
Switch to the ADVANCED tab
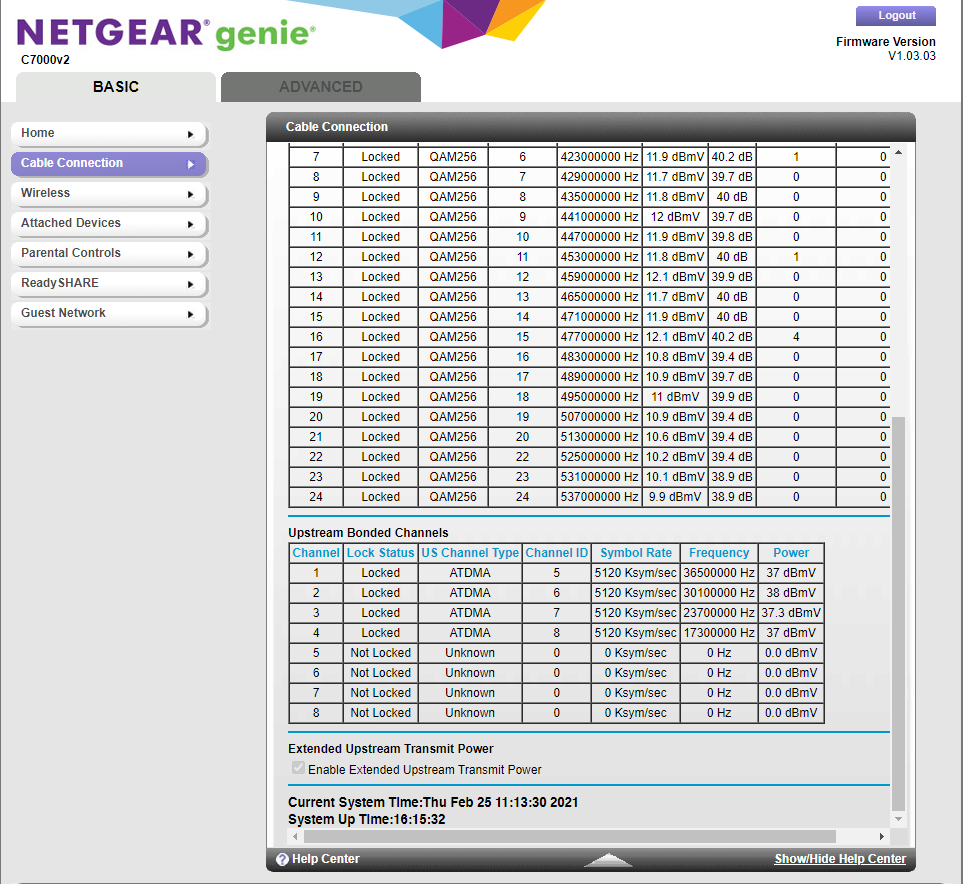[x=320, y=87]
